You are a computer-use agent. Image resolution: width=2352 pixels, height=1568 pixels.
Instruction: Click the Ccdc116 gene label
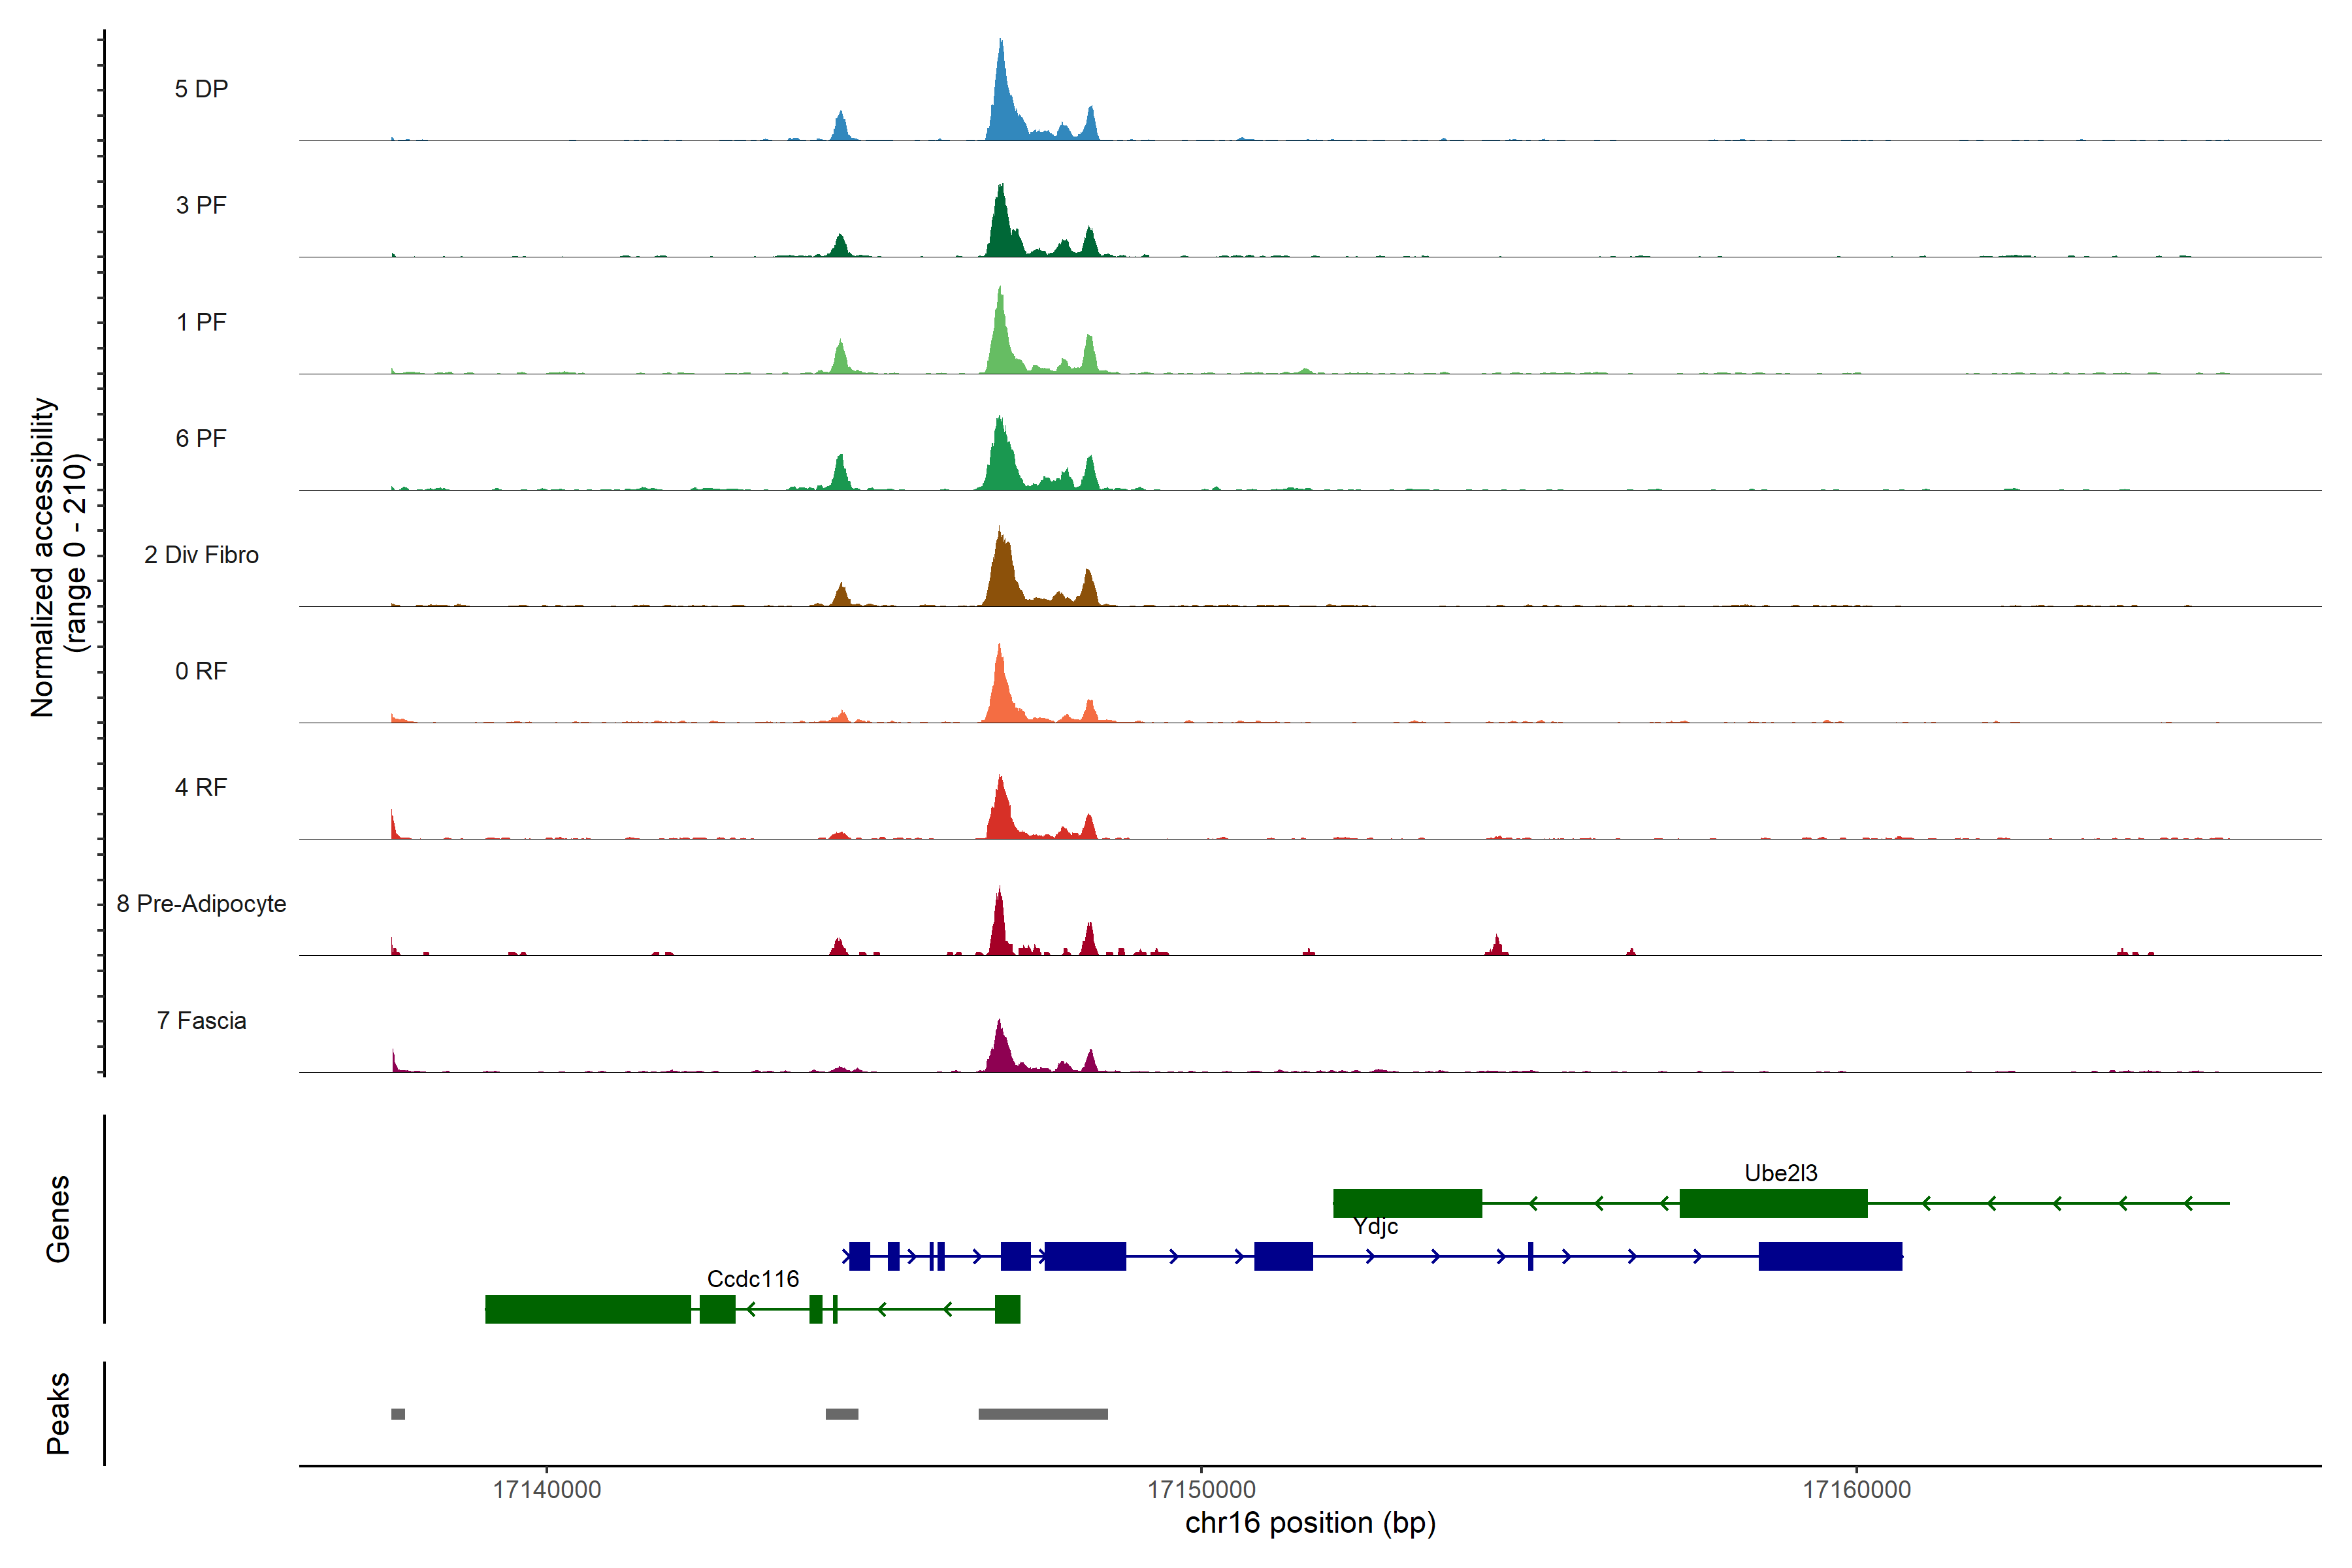click(x=752, y=1279)
